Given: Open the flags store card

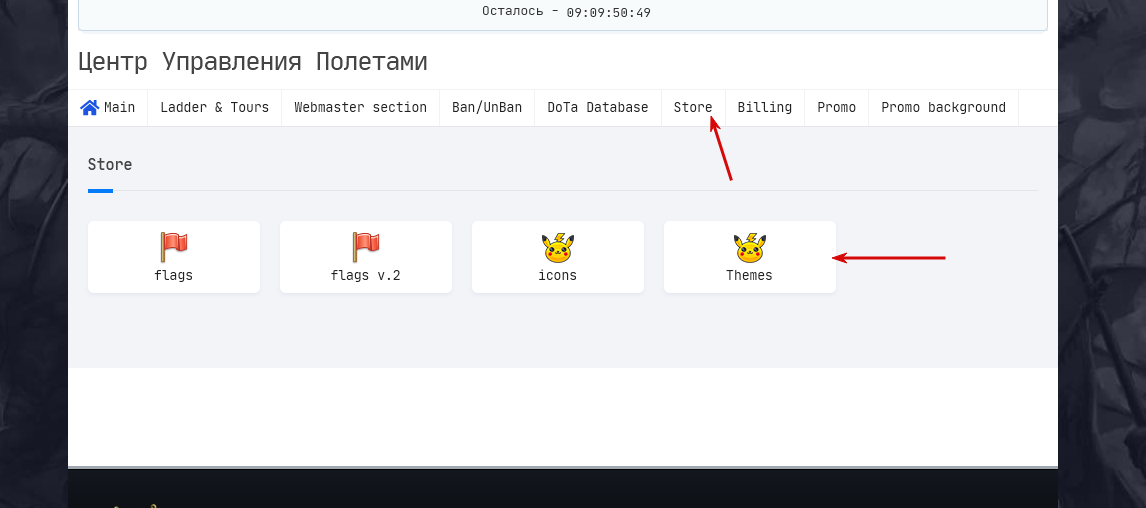Looking at the screenshot, I should tap(174, 257).
